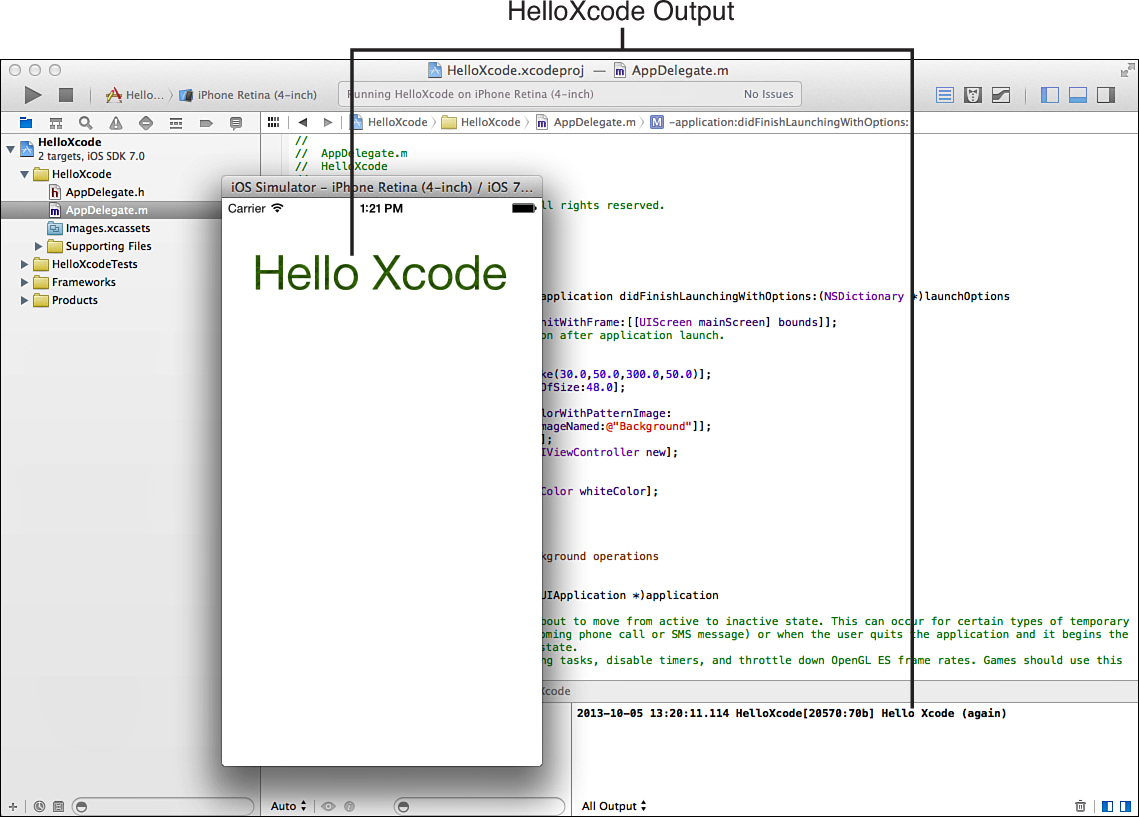Viewport: 1139px width, 817px height.
Task: Open the didFinishLaunchingWithOptions method jump menu
Action: (x=779, y=122)
